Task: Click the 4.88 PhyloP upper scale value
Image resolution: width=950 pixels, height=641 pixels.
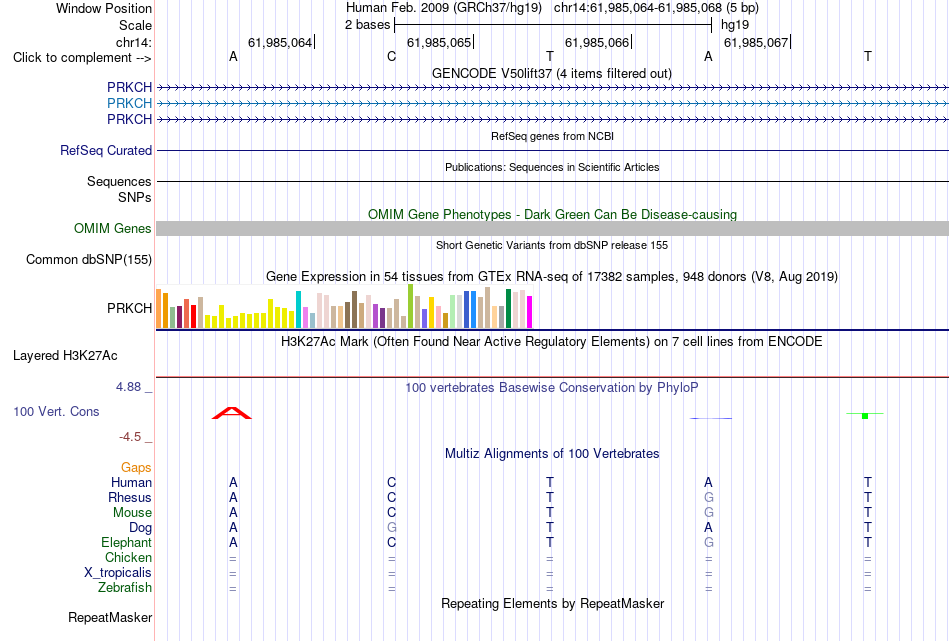Action: coord(128,387)
